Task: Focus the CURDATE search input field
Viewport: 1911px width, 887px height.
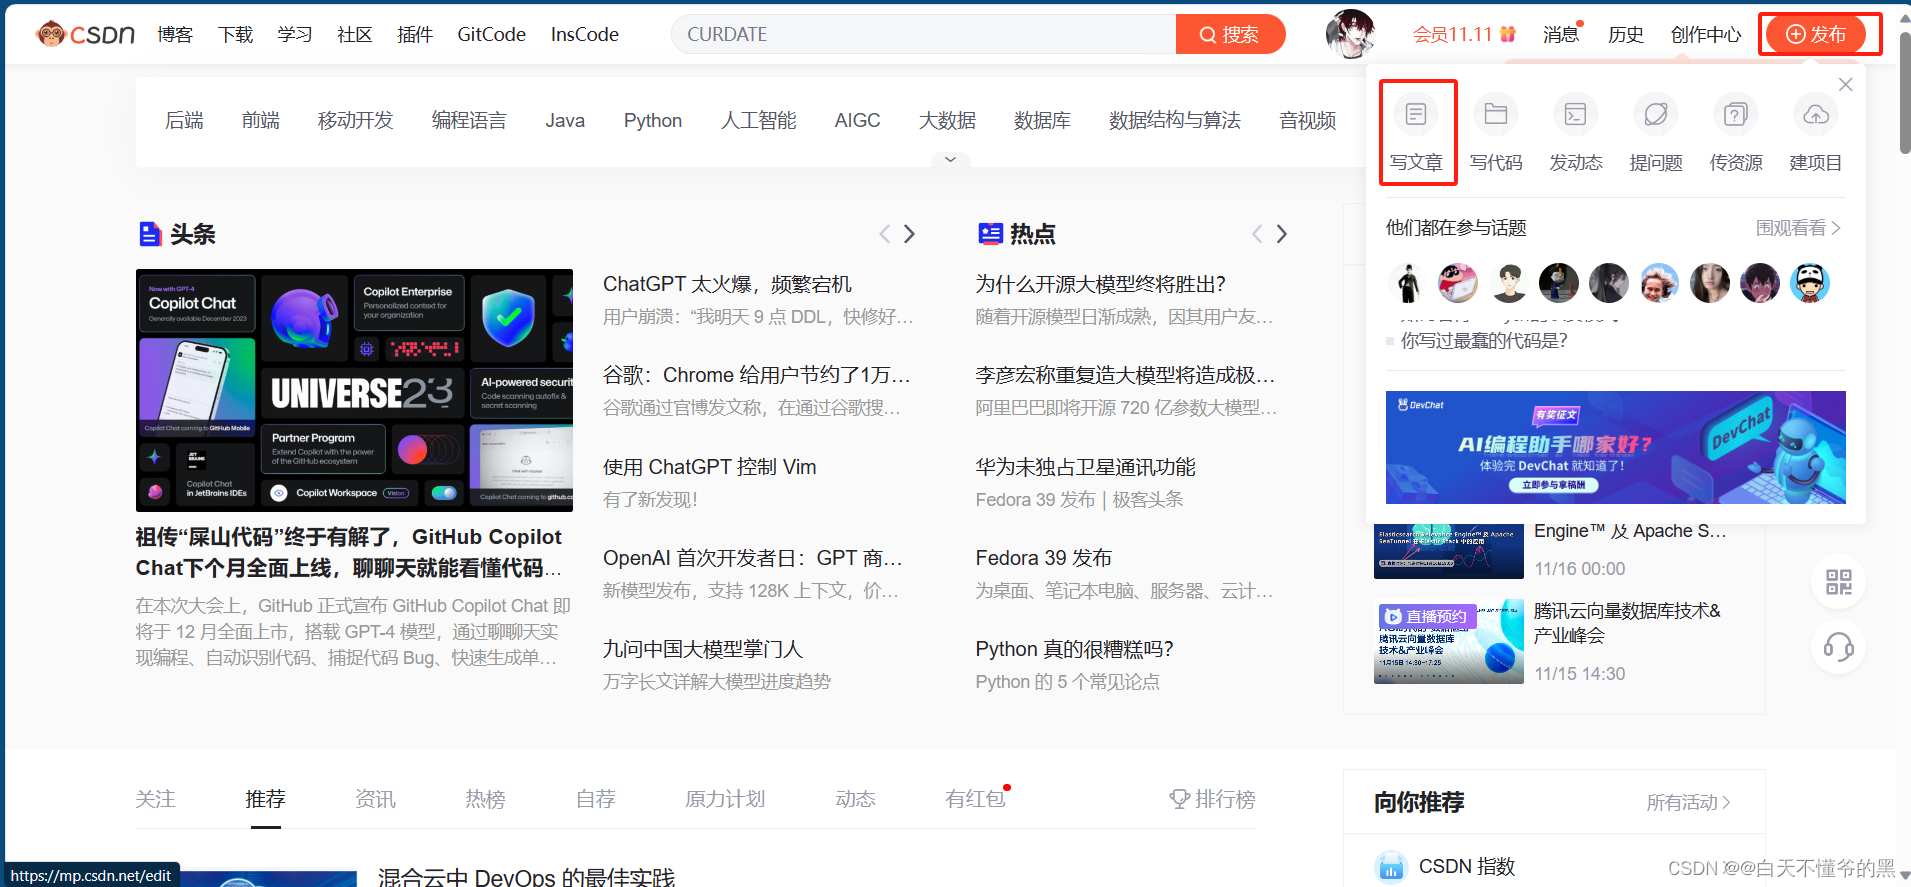Action: point(925,34)
